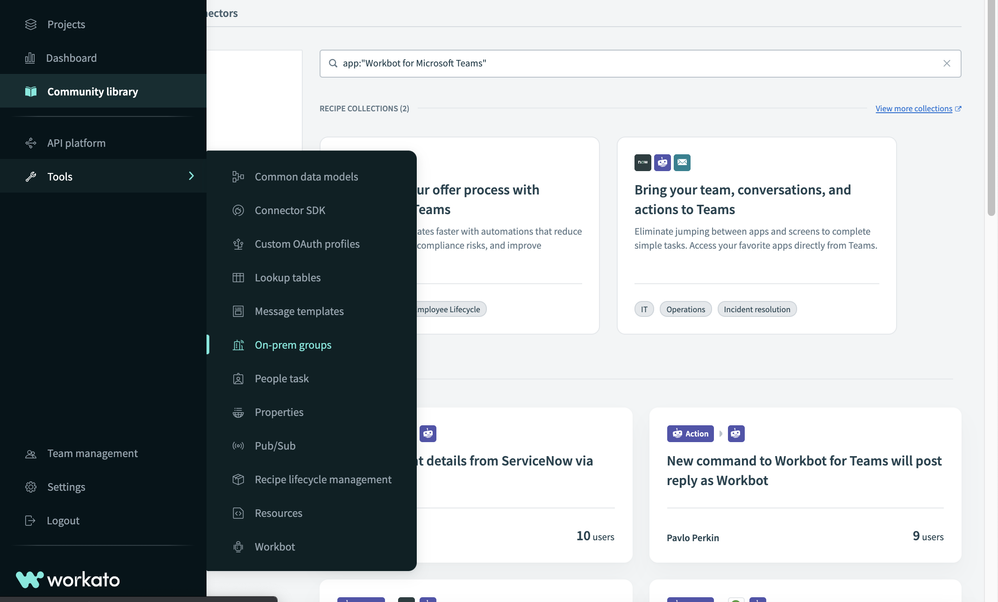Image resolution: width=998 pixels, height=602 pixels.
Task: Click the Operations tag
Action: (685, 309)
